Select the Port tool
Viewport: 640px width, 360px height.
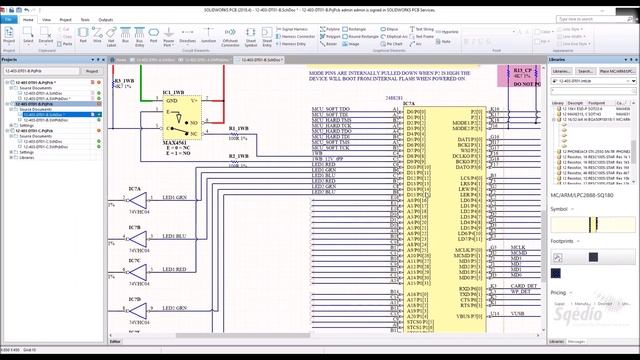pos(153,35)
